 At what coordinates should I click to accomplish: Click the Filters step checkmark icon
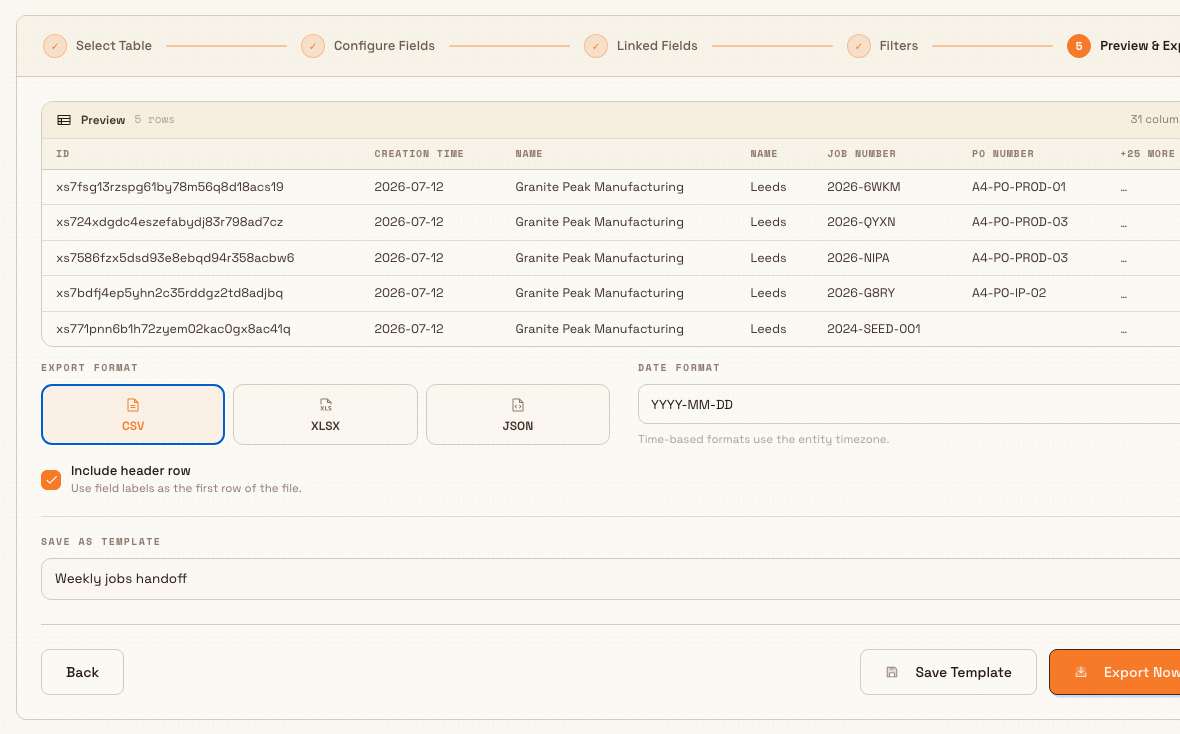click(859, 46)
